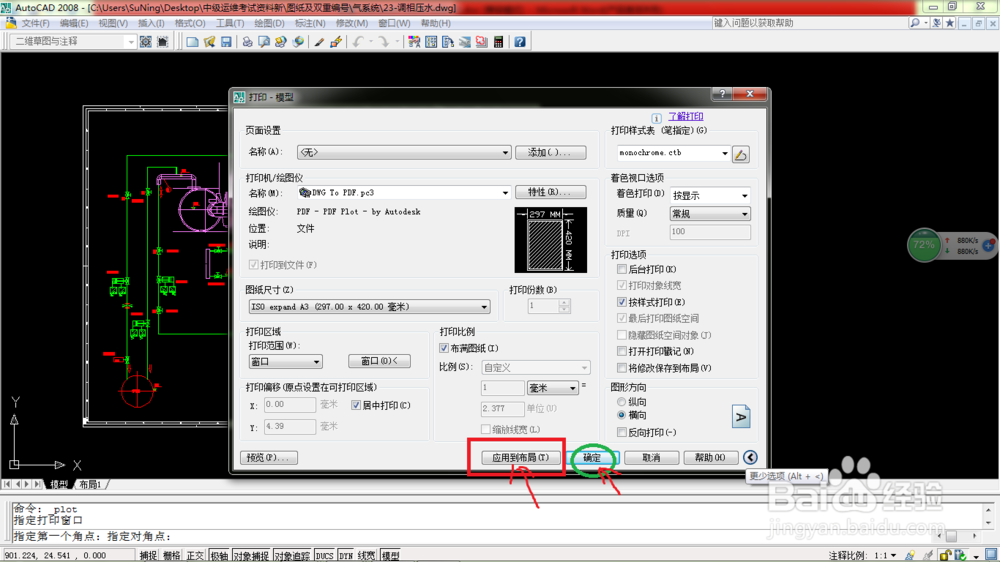Click the Markup Set Manager toolbar icon
This screenshot has height=562, width=1000.
coord(482,41)
